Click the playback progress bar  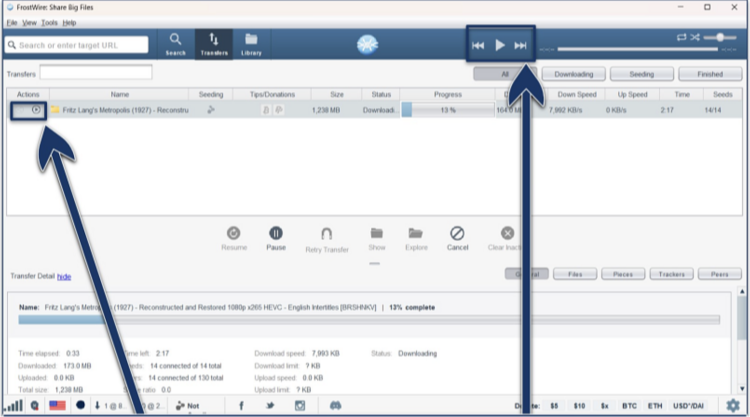pyautogui.click(x=638, y=49)
